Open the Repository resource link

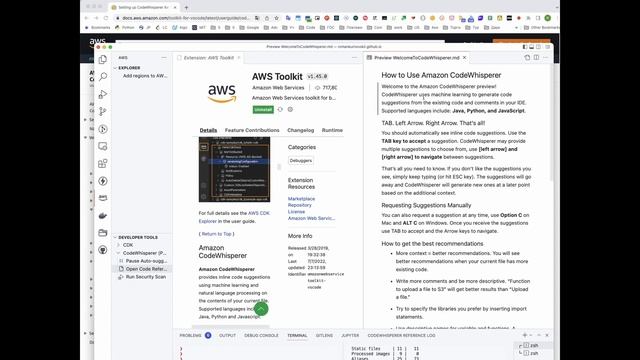click(300, 205)
